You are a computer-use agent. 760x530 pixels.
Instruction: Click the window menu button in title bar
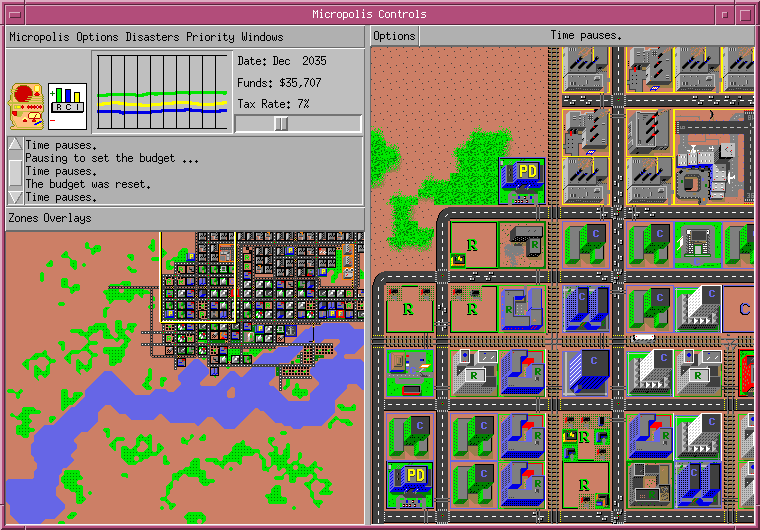pyautogui.click(x=15, y=14)
